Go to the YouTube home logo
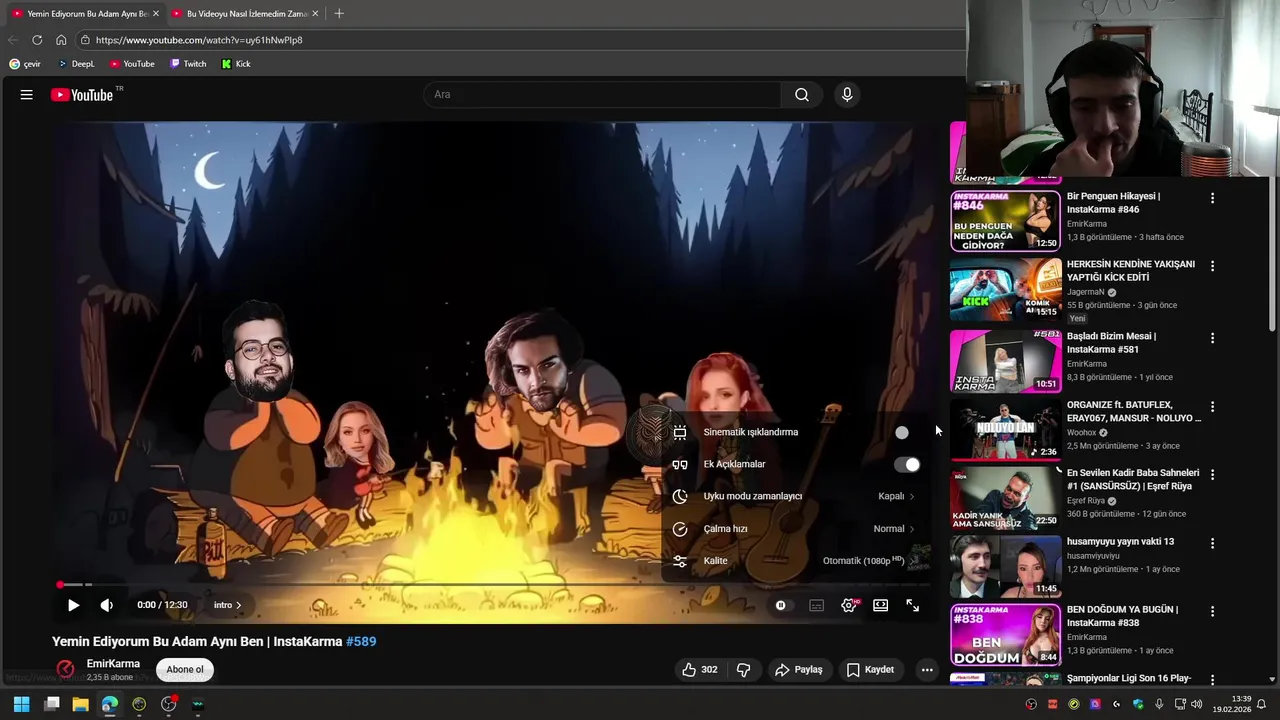The width and height of the screenshot is (1280, 720). 82,95
